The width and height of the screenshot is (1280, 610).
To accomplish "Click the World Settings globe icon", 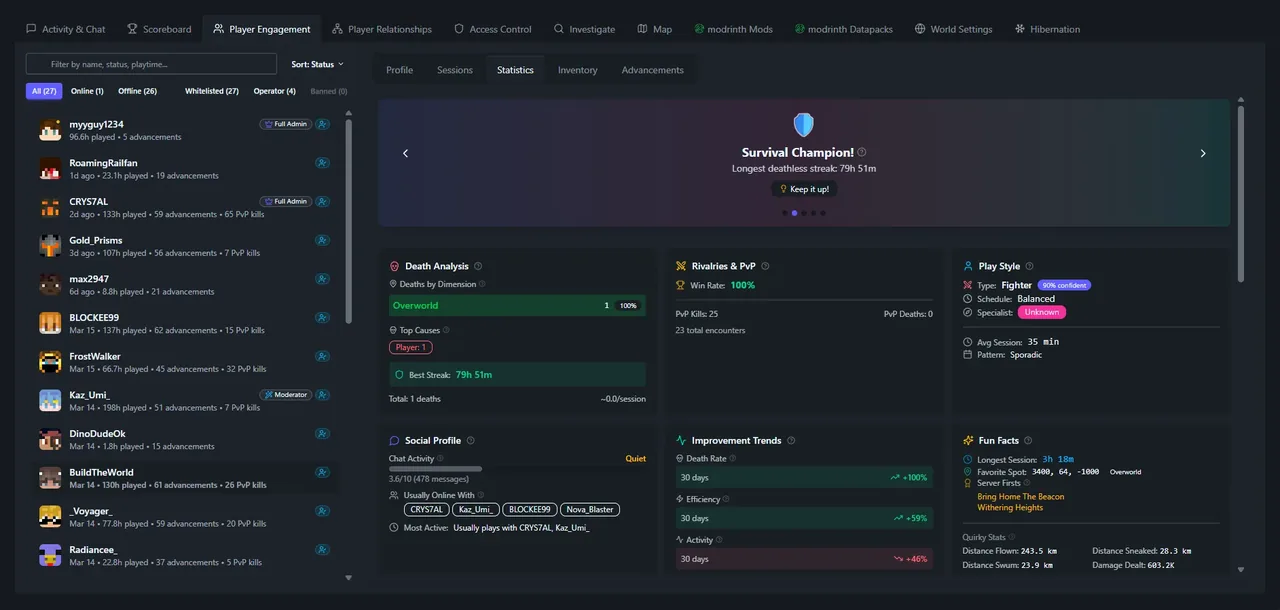I will (921, 29).
